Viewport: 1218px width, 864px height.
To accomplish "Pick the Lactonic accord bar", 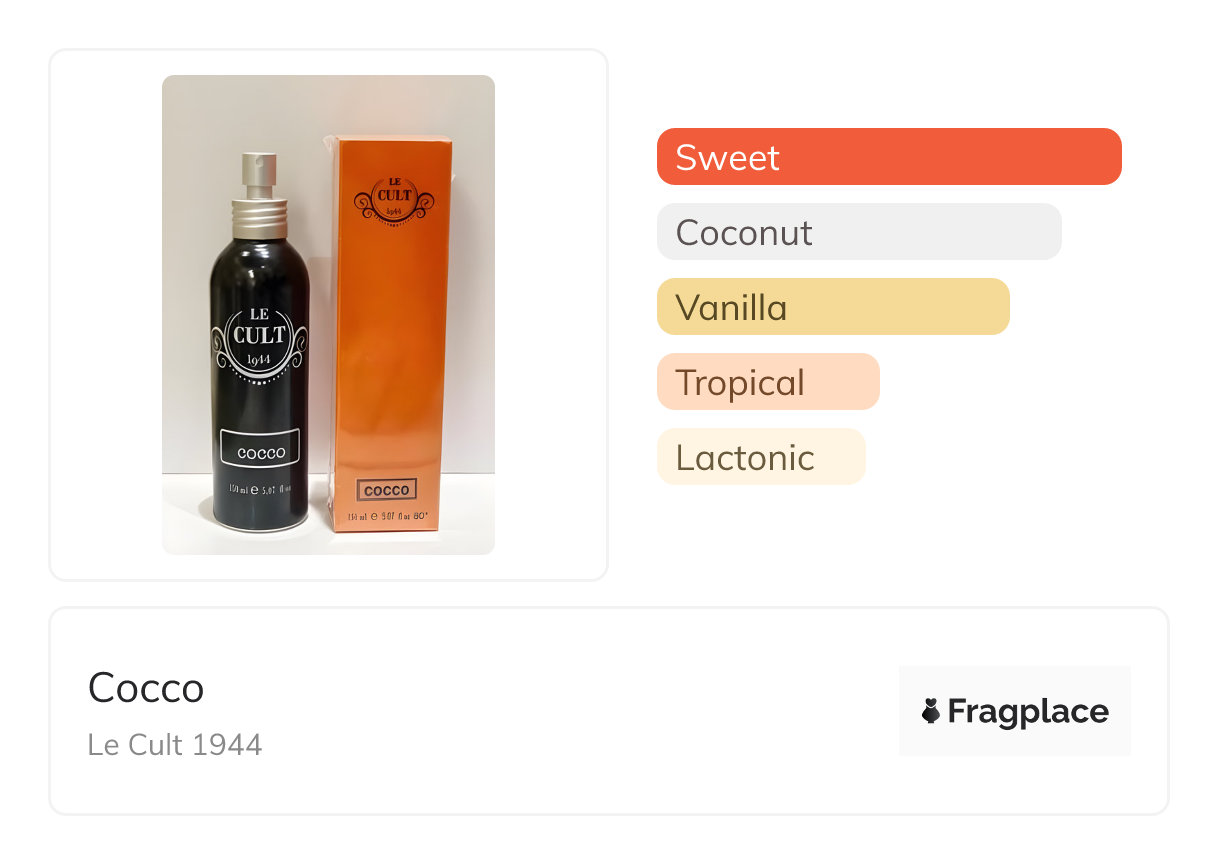I will [760, 457].
